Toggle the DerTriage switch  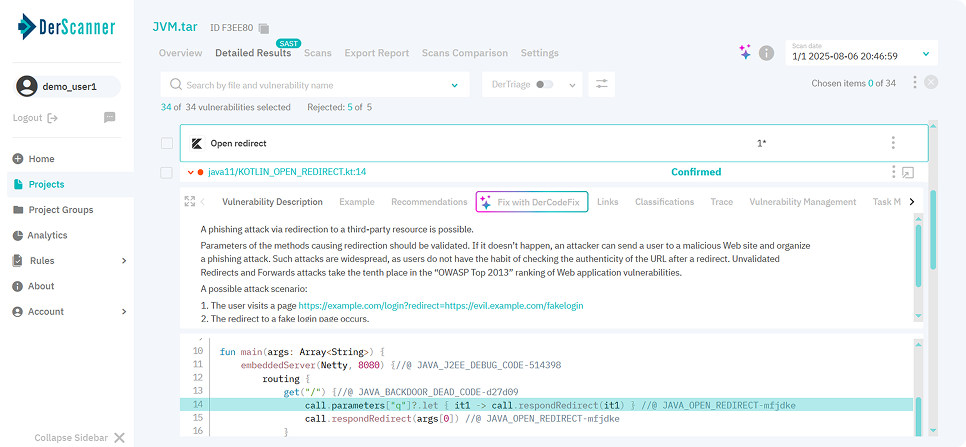(x=545, y=84)
